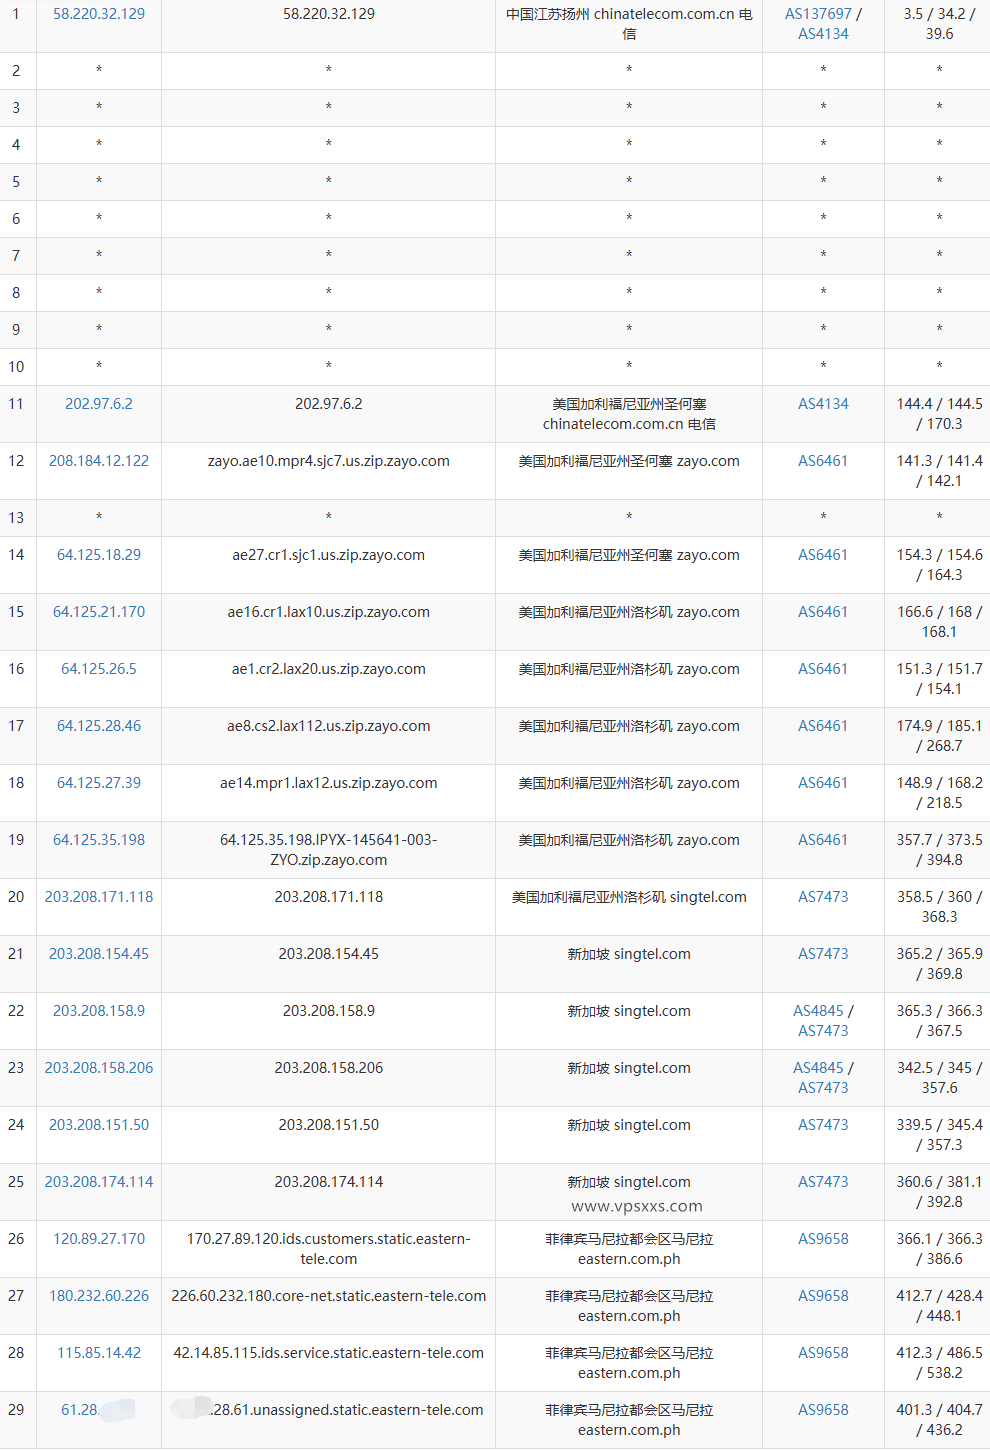Open IP link 64.125.21.170
Screen dimensions: 990x1450
(x=99, y=612)
